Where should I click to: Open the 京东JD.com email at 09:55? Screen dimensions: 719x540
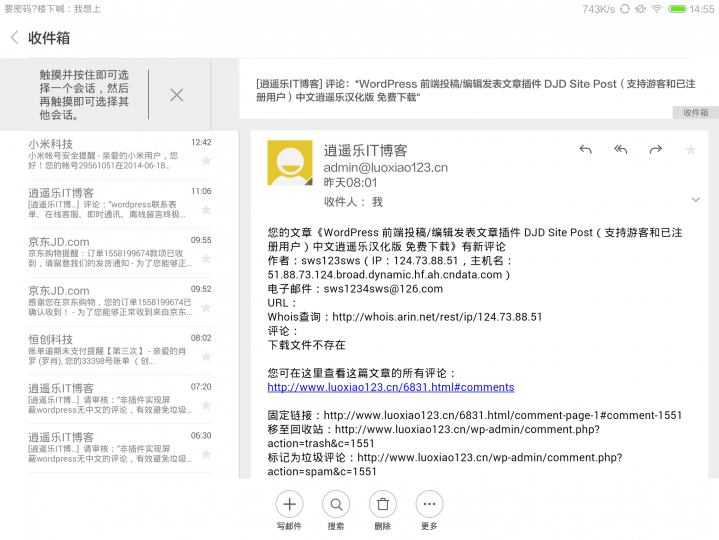(120, 253)
